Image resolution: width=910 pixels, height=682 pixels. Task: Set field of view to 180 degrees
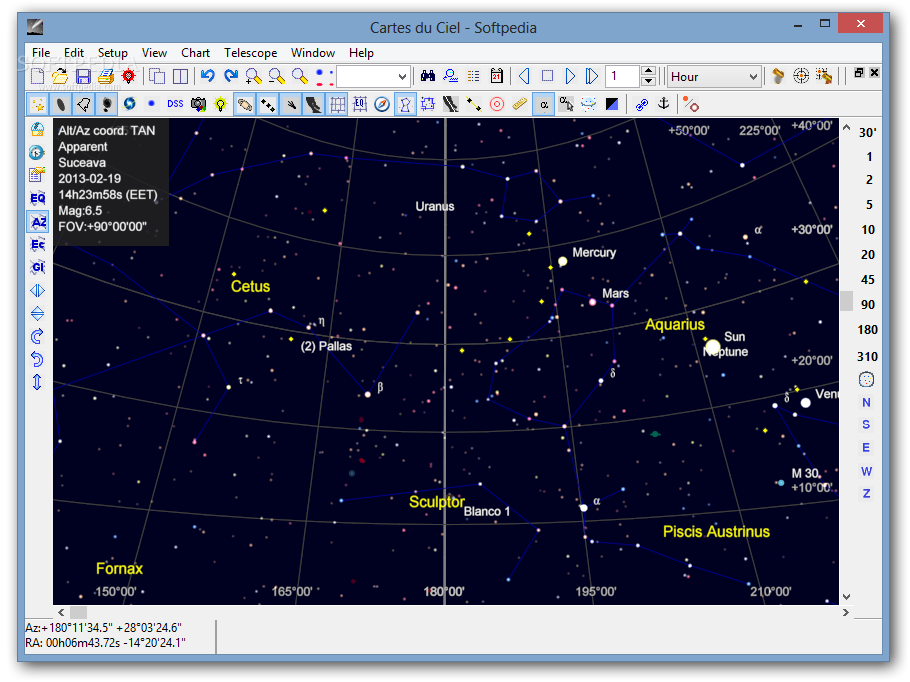868,330
